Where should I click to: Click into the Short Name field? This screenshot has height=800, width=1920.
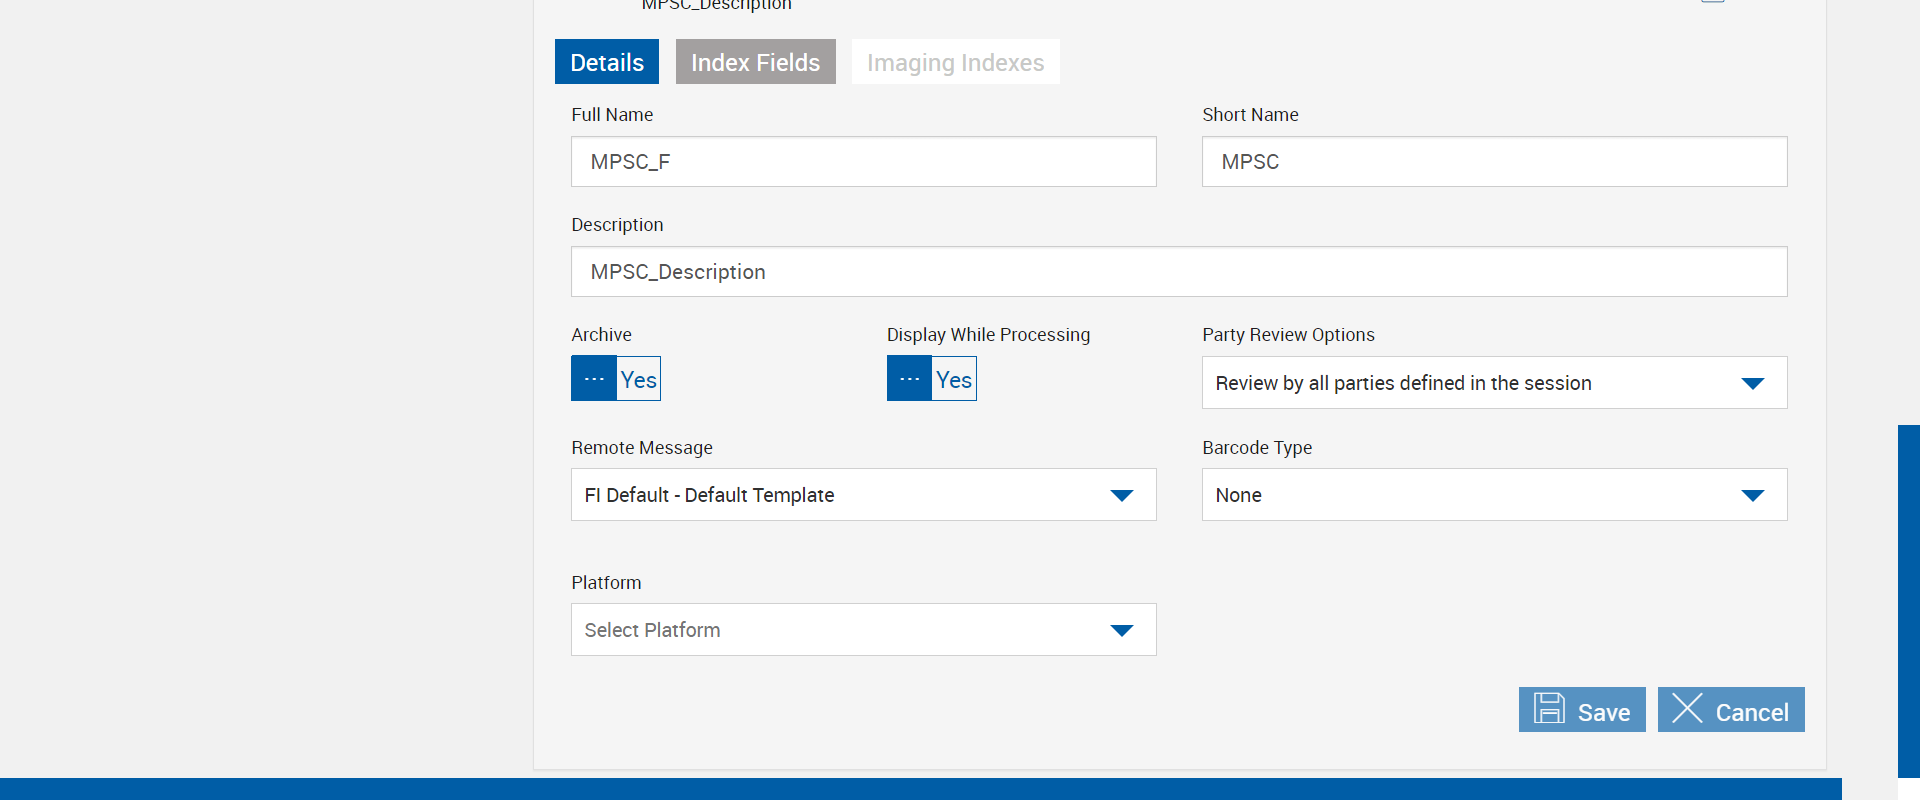pos(1494,162)
